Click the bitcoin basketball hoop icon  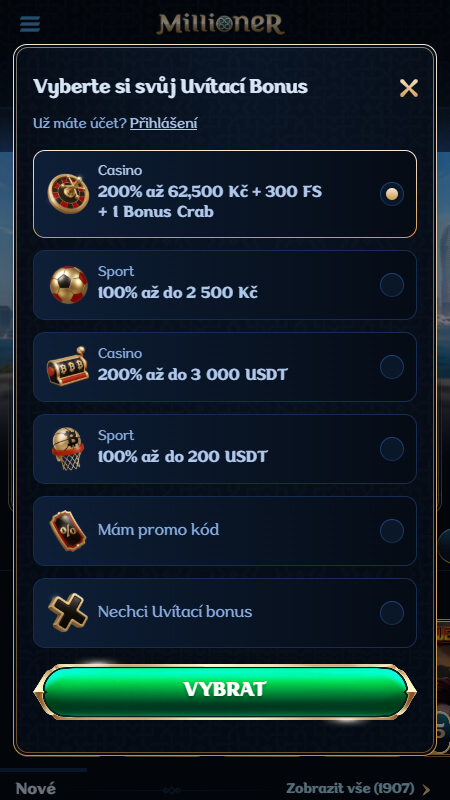[x=68, y=448]
